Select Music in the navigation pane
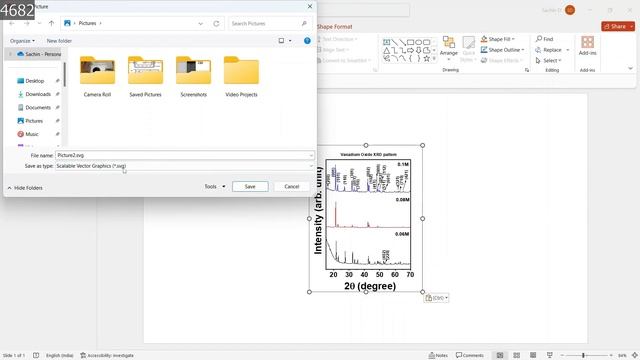Image resolution: width=640 pixels, height=360 pixels. click(x=32, y=134)
